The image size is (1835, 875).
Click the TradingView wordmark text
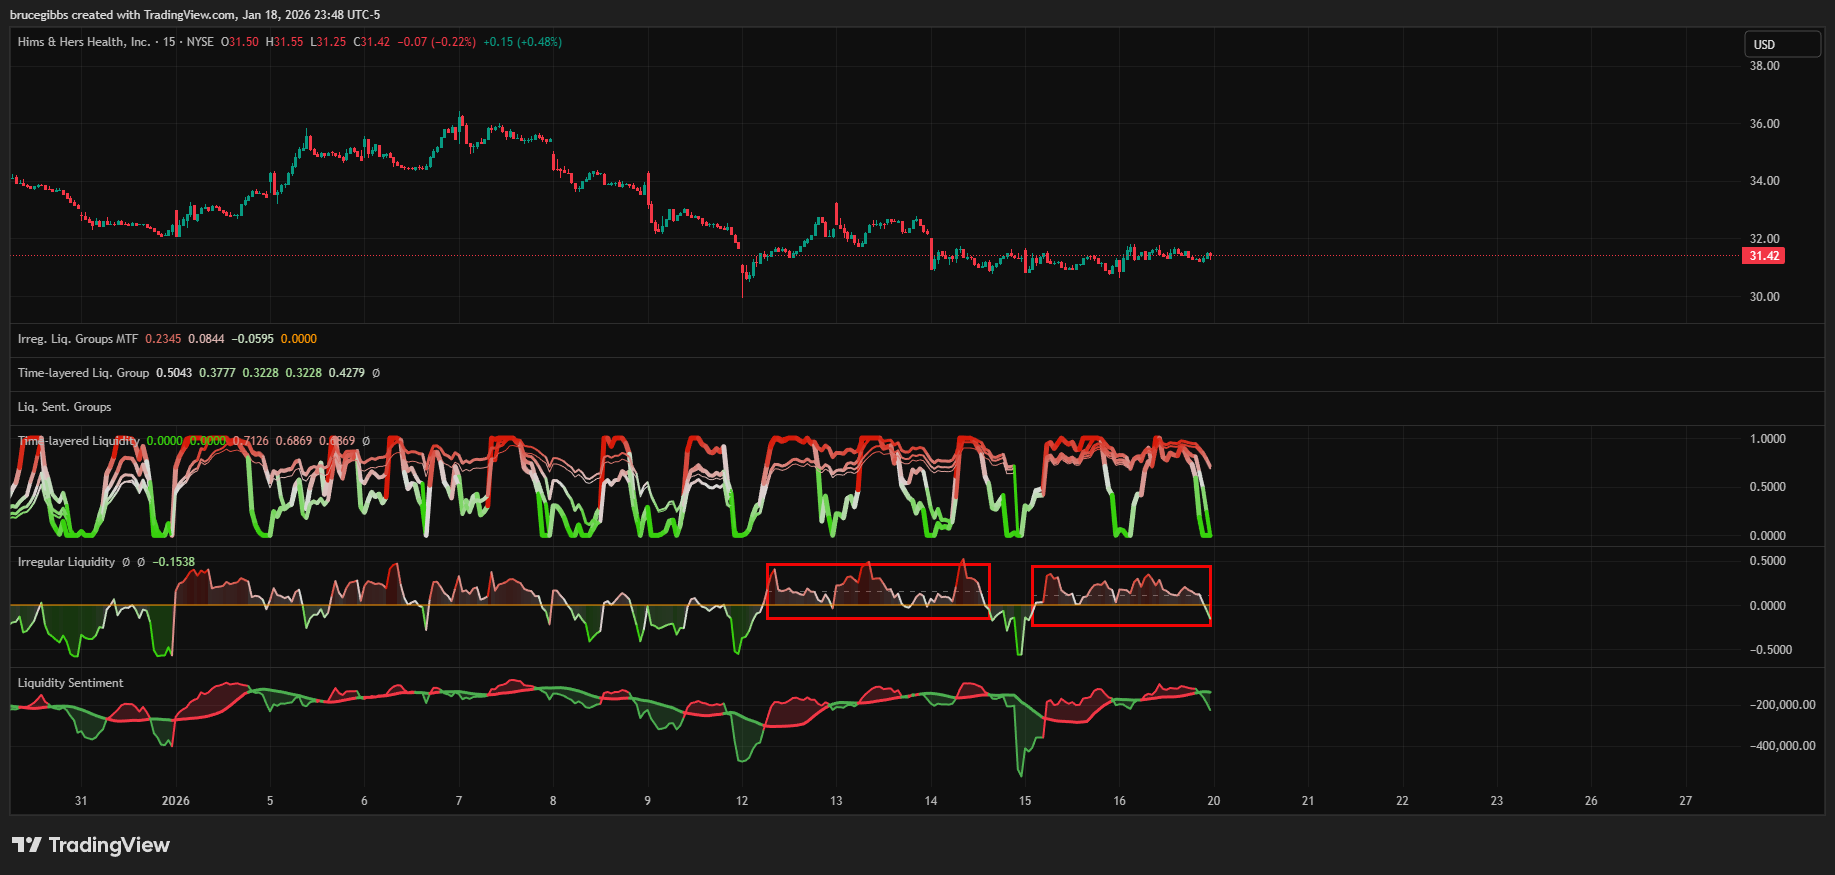(x=109, y=845)
